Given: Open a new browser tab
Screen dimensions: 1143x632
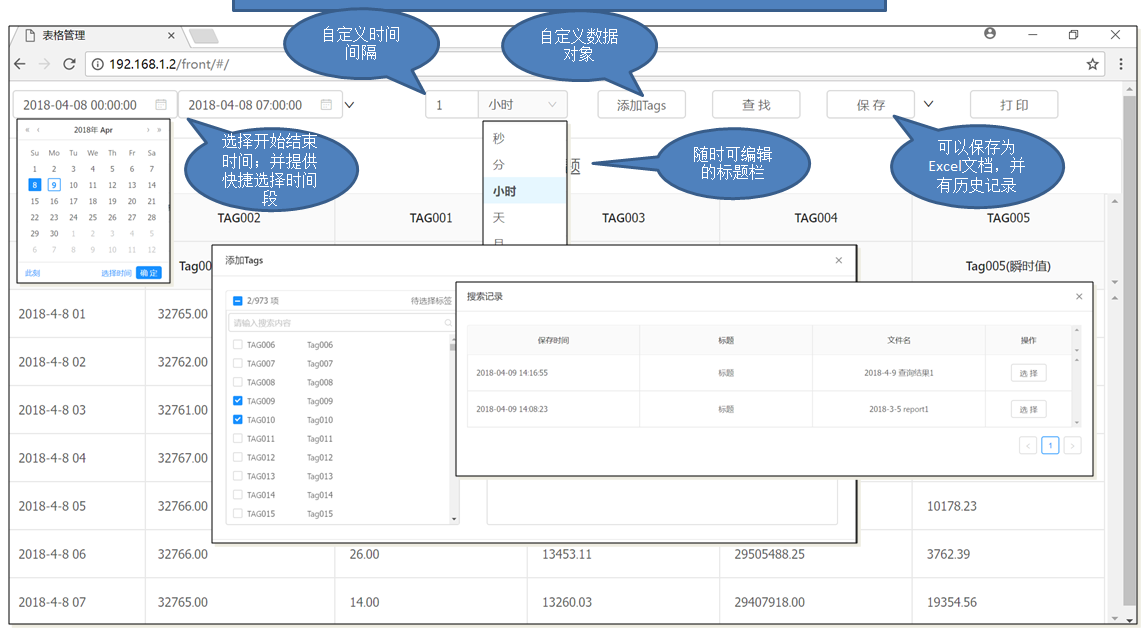Looking at the screenshot, I should click(x=203, y=36).
